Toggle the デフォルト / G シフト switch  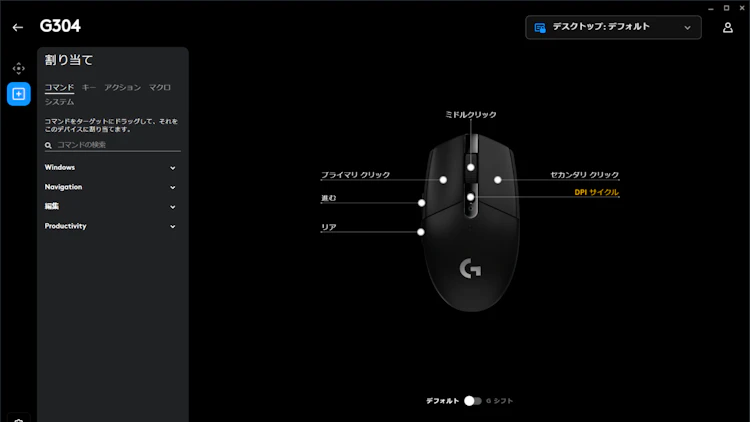pyautogui.click(x=473, y=401)
